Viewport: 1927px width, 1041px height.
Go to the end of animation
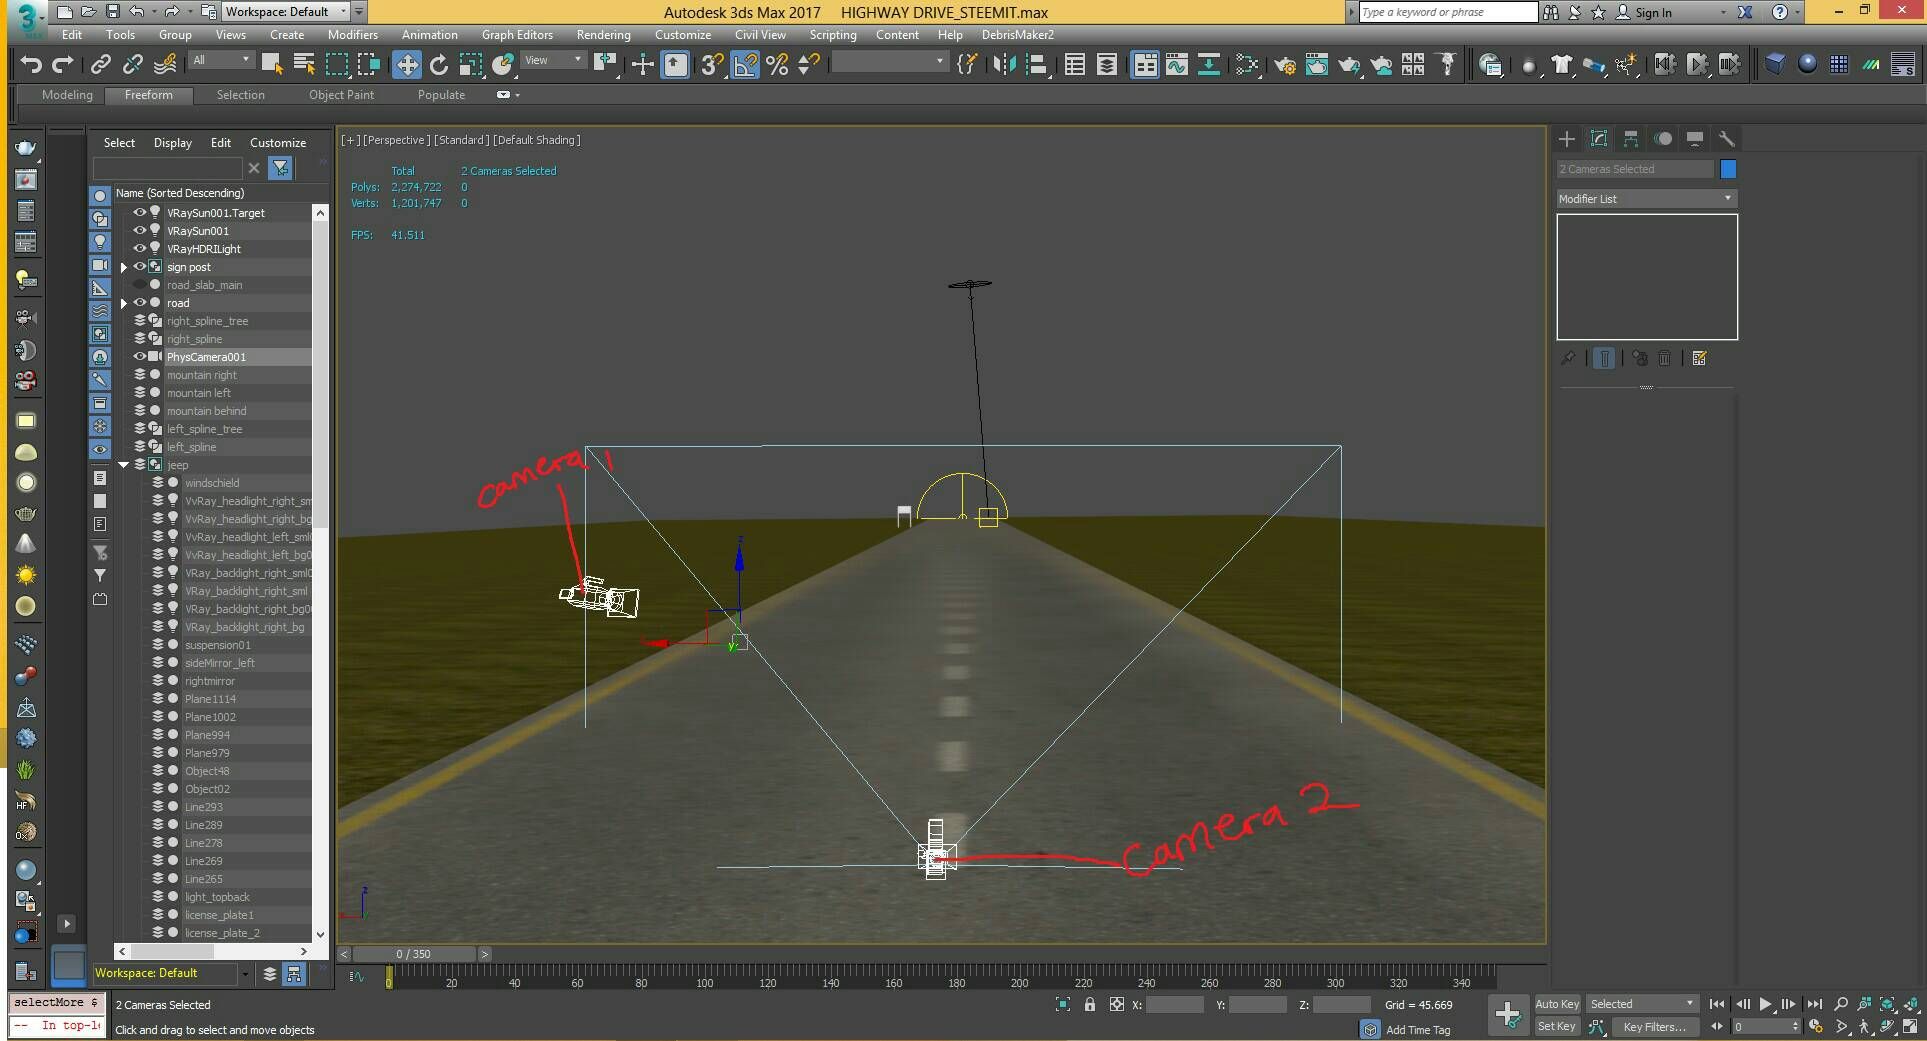coord(1814,1004)
